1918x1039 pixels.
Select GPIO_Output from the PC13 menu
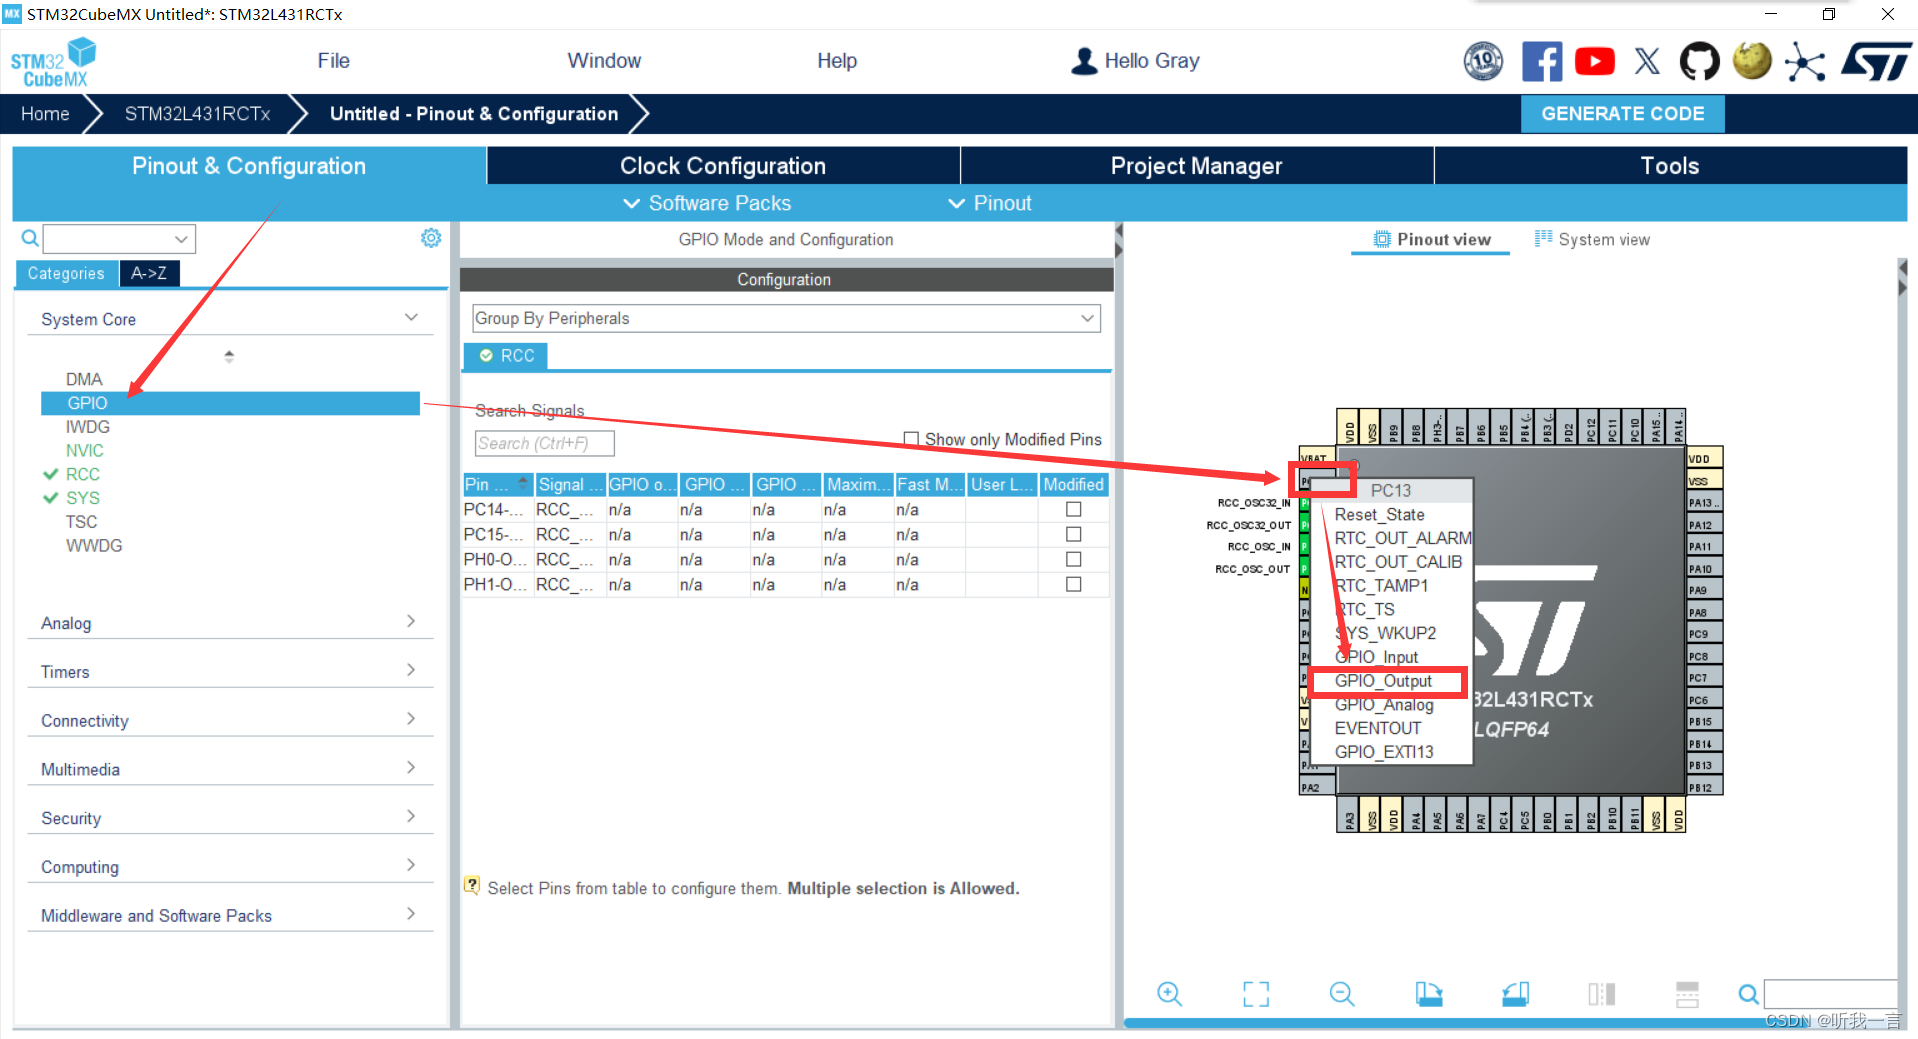pyautogui.click(x=1383, y=681)
